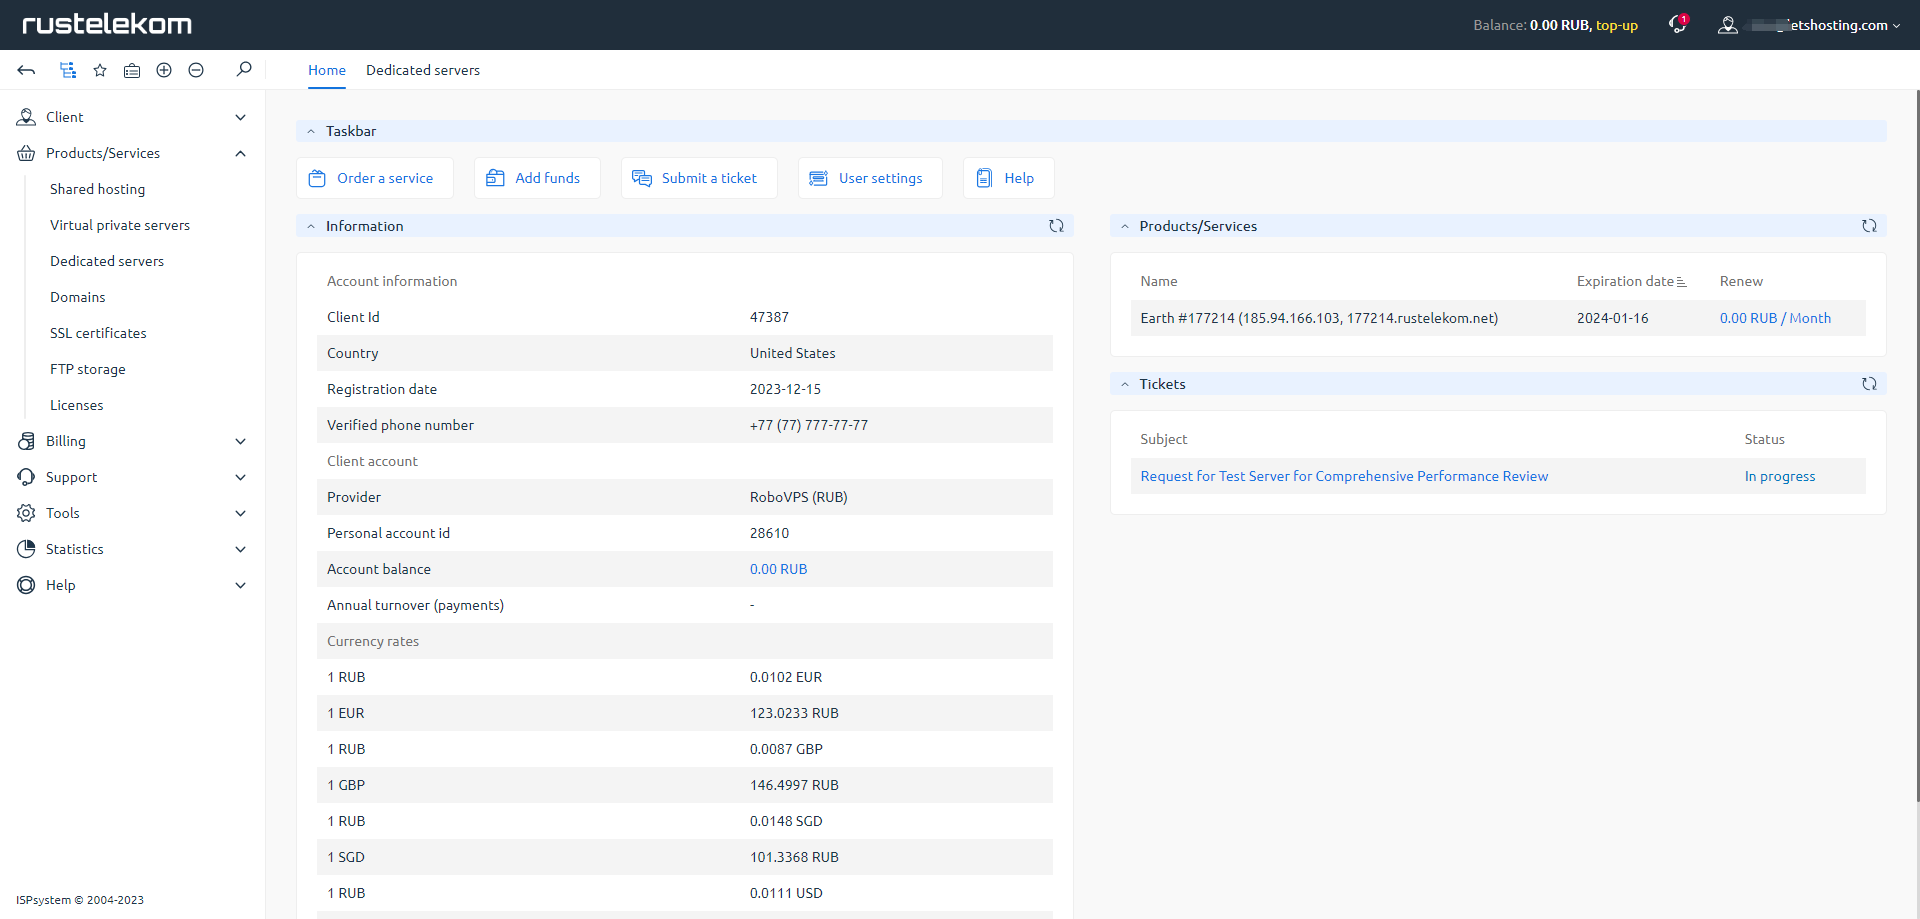Refresh the Tickets panel

tap(1869, 384)
